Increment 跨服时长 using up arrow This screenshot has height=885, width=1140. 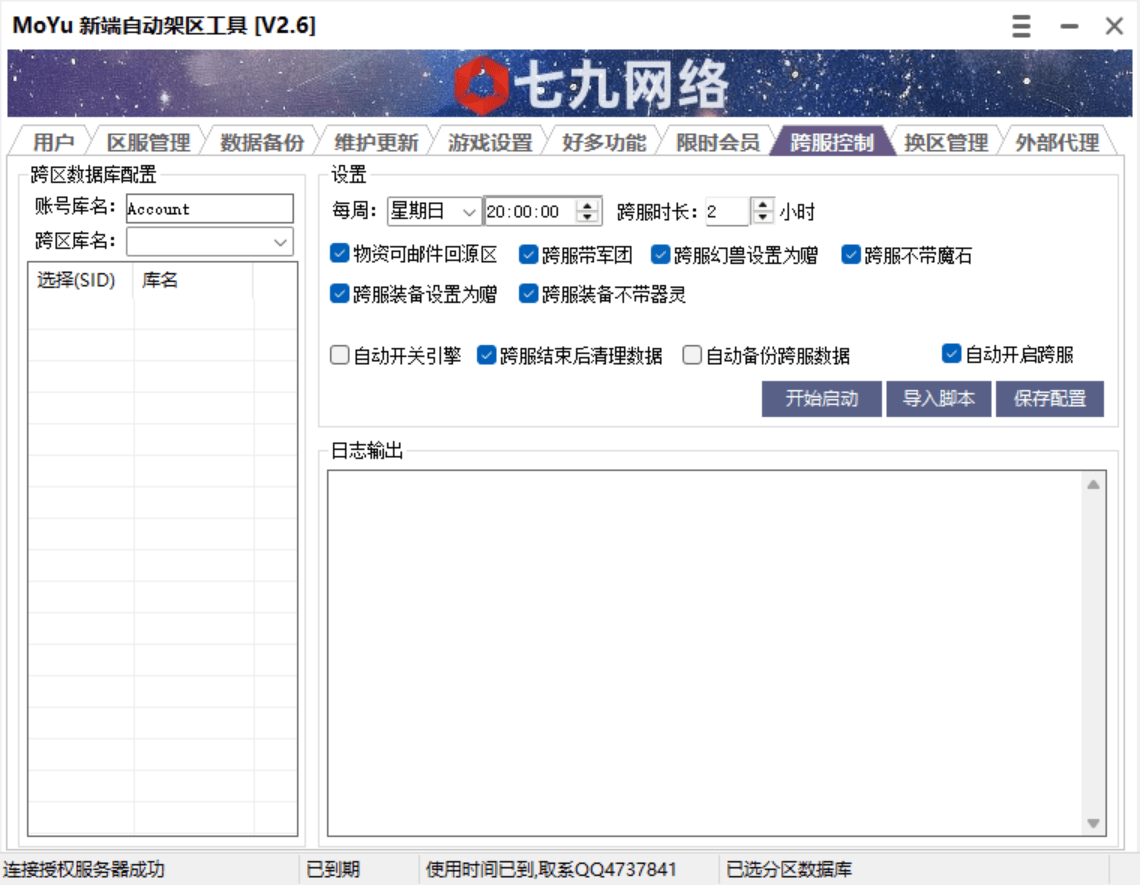pos(762,205)
